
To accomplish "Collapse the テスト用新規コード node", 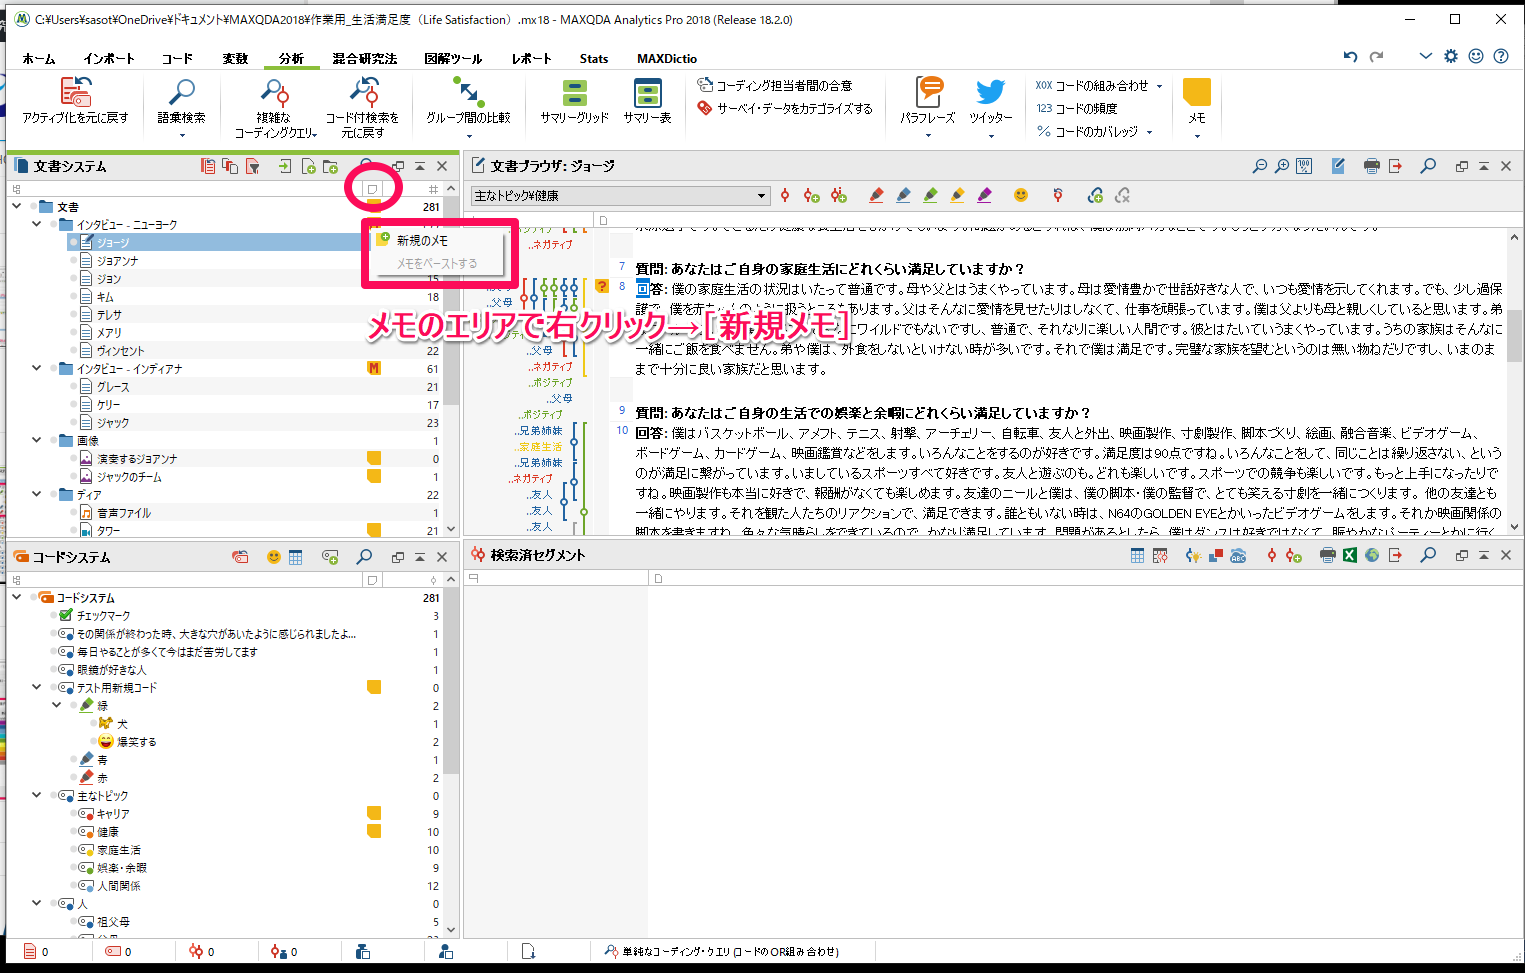I will tap(36, 687).
